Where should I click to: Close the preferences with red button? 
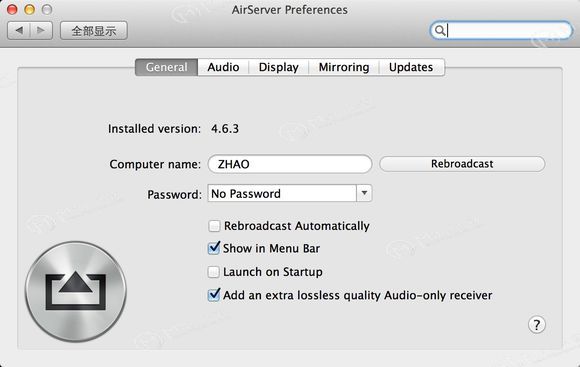point(12,10)
